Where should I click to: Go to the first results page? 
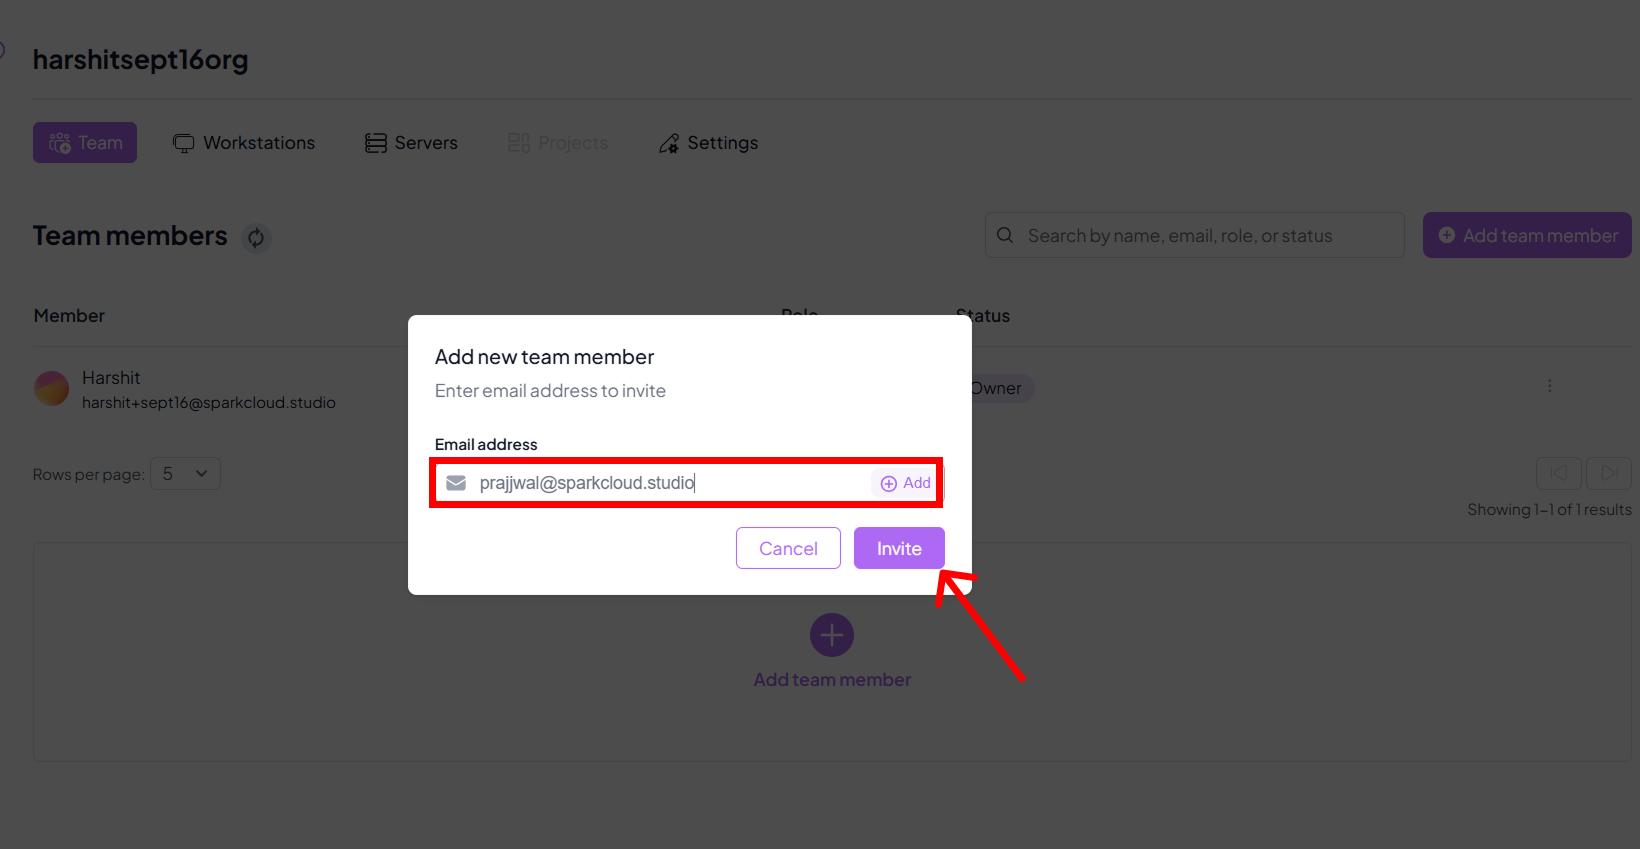click(x=1558, y=473)
